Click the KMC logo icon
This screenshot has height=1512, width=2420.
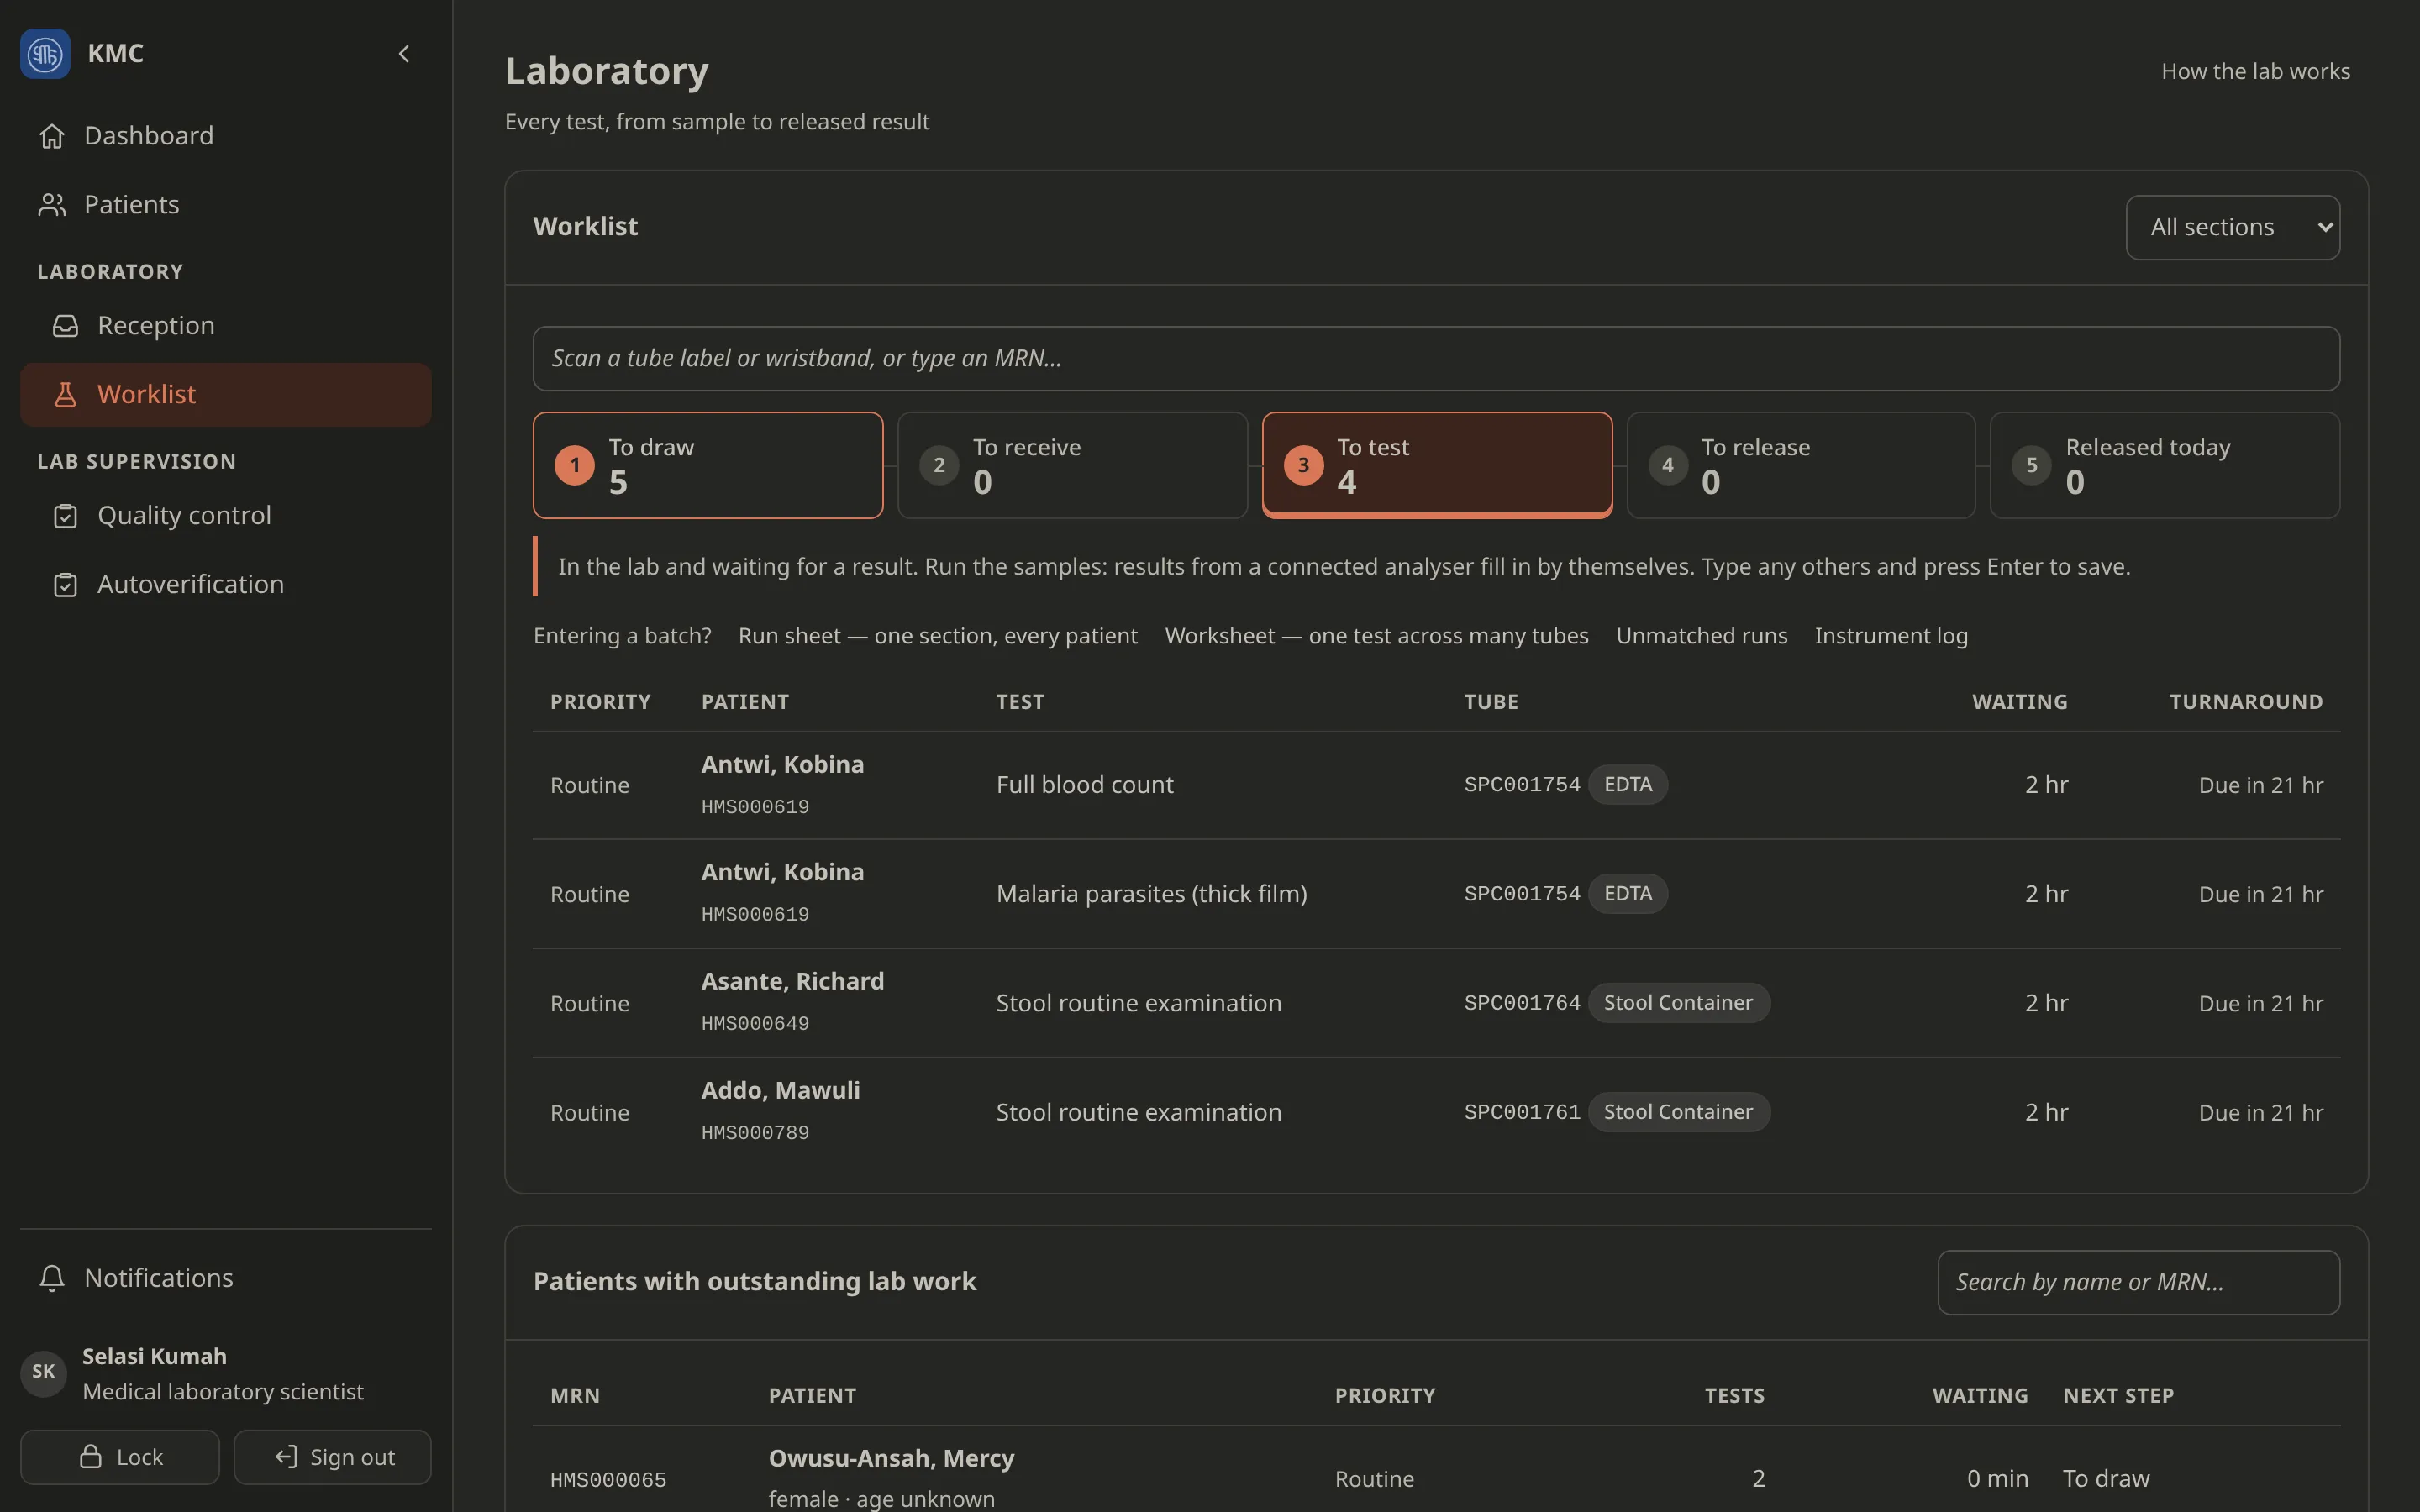click(45, 54)
